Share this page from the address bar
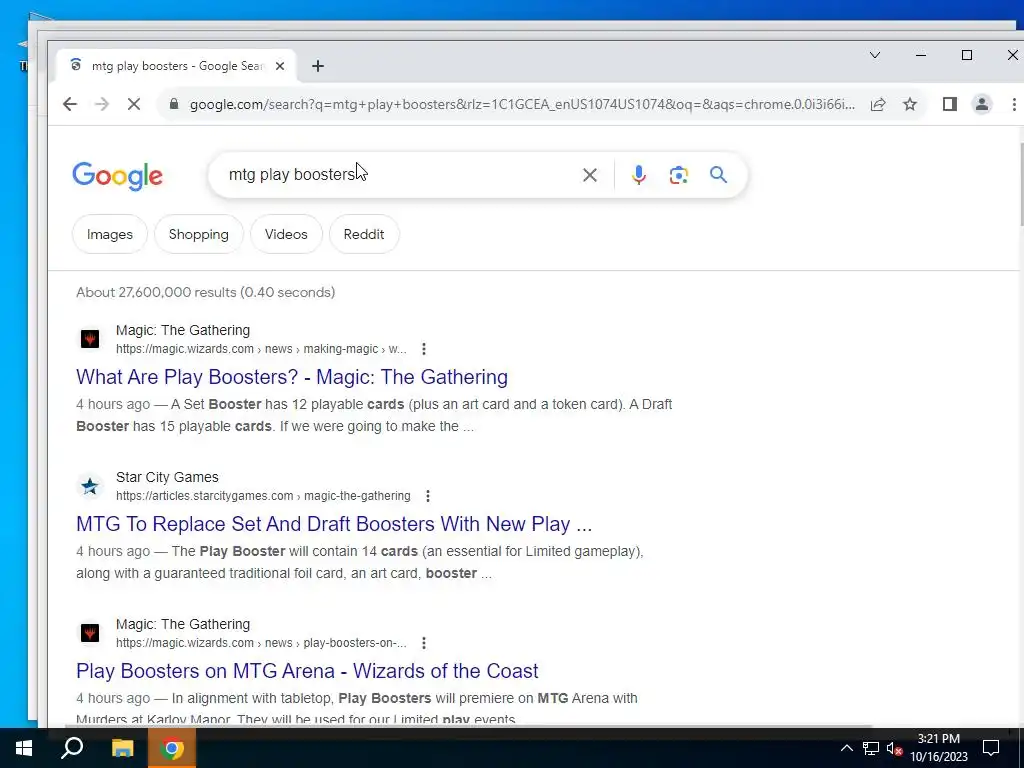Screen dimensions: 1024x768 pyautogui.click(x=878, y=104)
